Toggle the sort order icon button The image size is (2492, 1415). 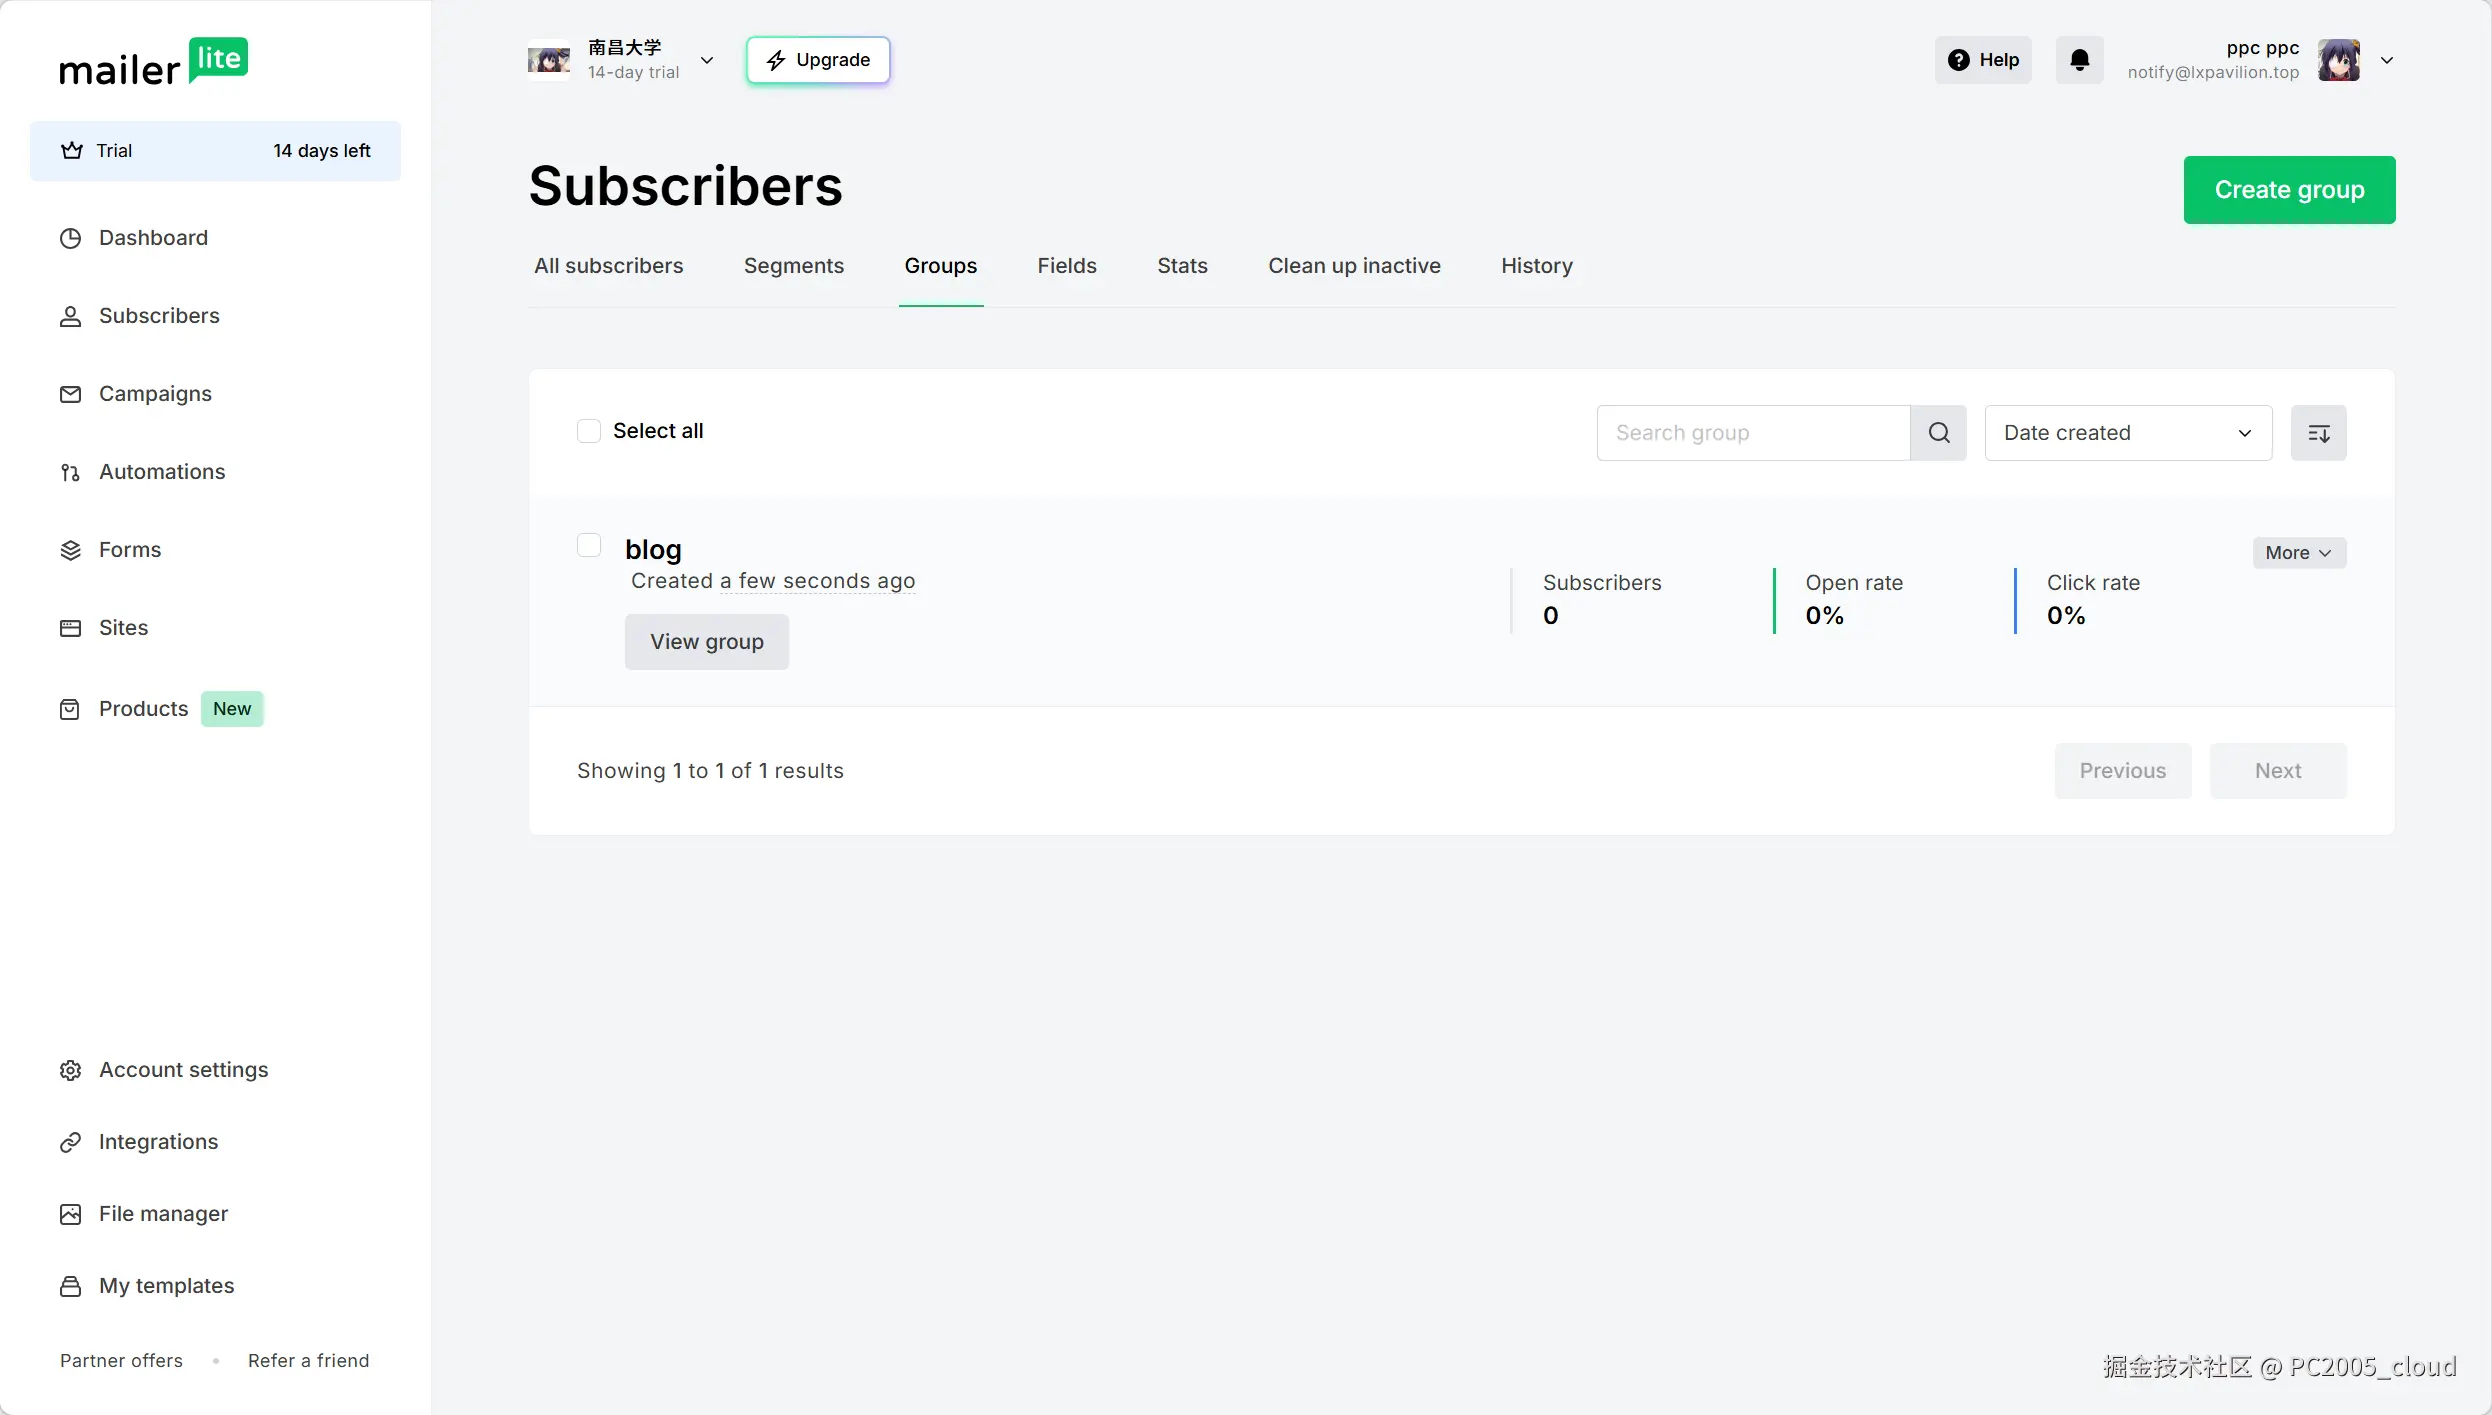coord(2318,433)
